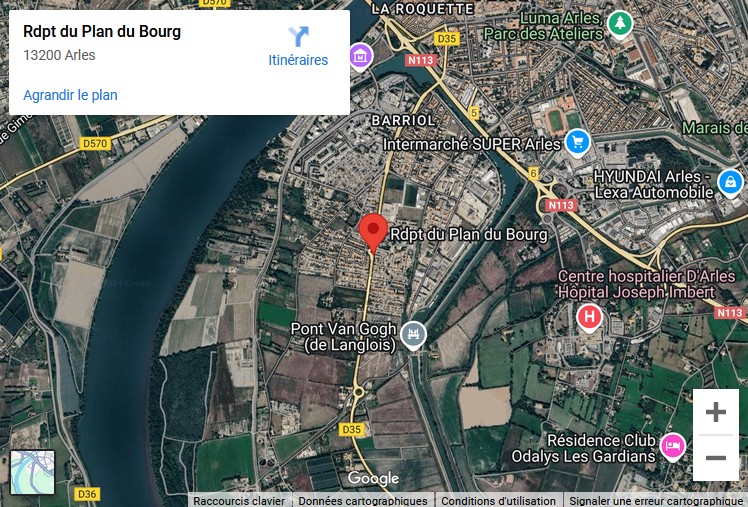Screen dimensions: 748x507
Task: Select the hospital H marker
Action: pyautogui.click(x=589, y=317)
